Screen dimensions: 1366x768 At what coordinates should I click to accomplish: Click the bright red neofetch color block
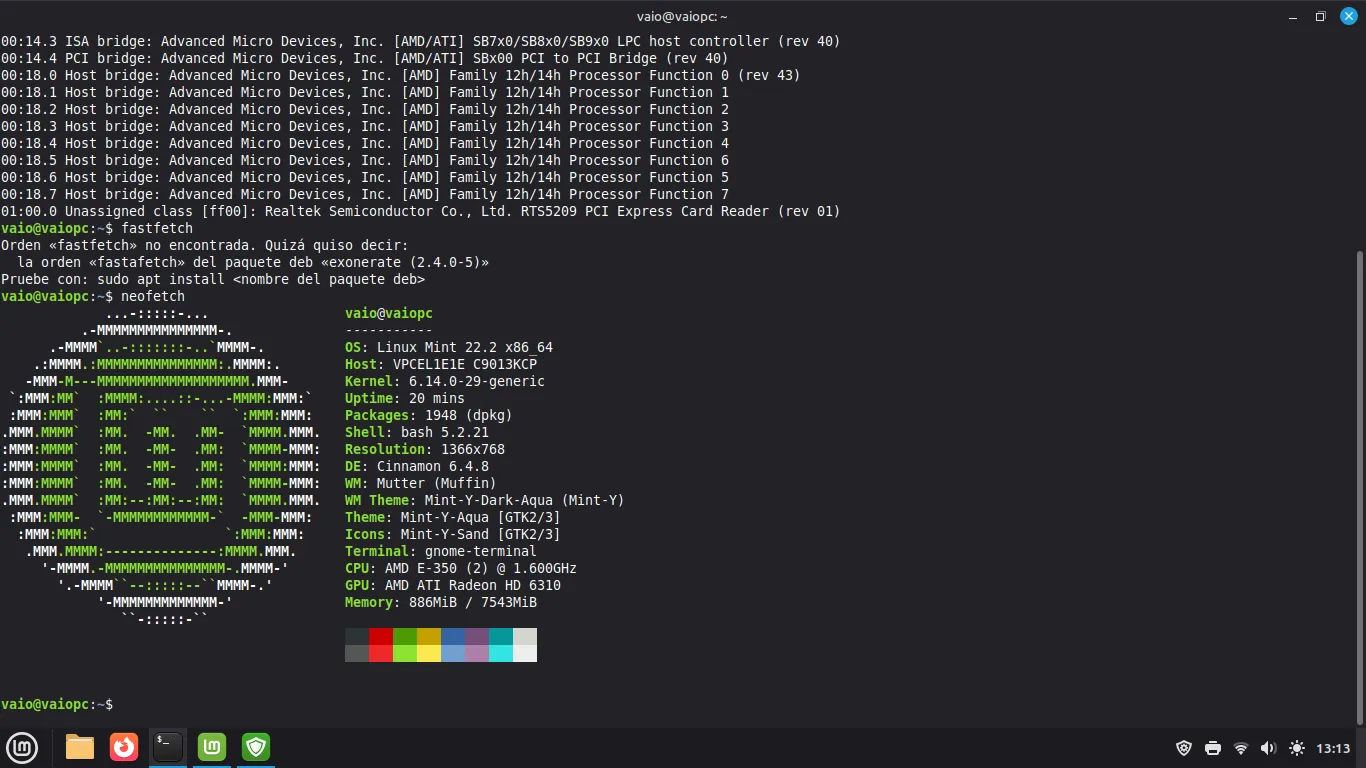[x=381, y=653]
